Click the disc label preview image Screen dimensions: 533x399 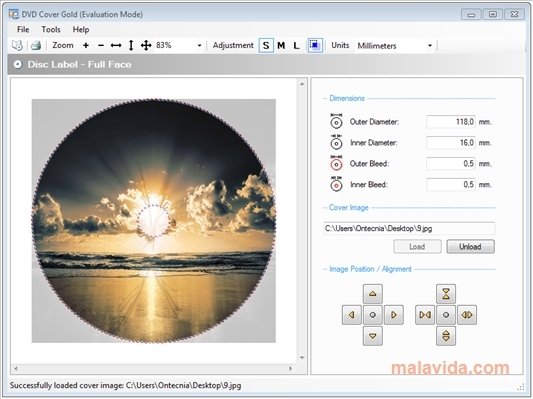point(154,221)
